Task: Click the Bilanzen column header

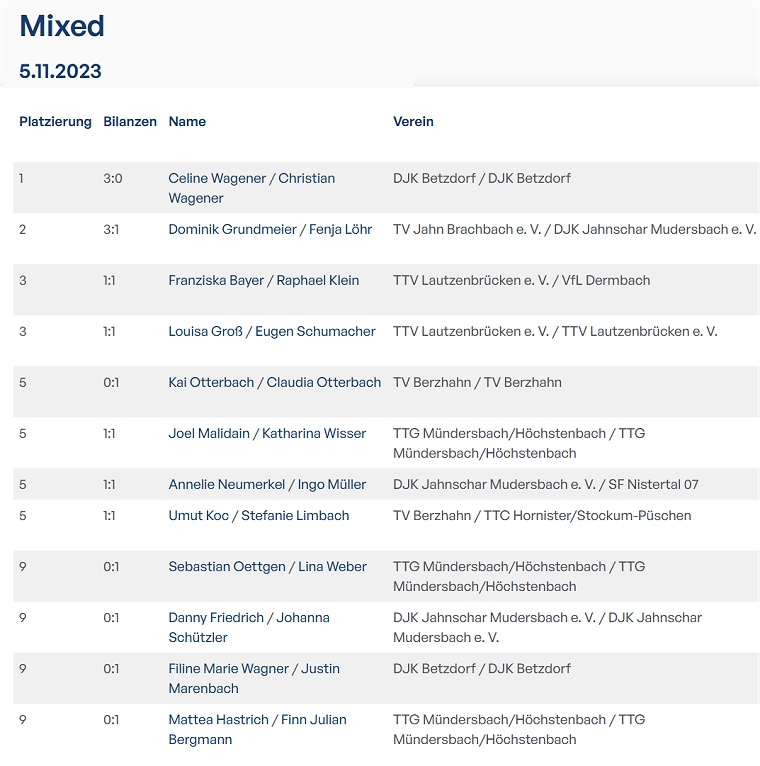Action: point(130,122)
